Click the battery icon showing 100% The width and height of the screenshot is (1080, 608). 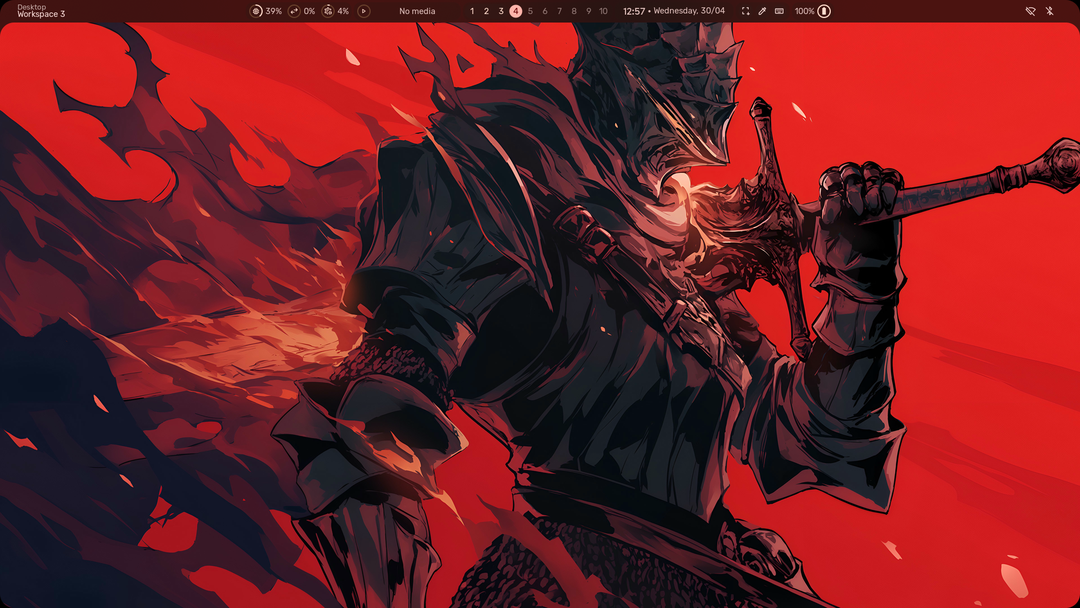(x=824, y=11)
